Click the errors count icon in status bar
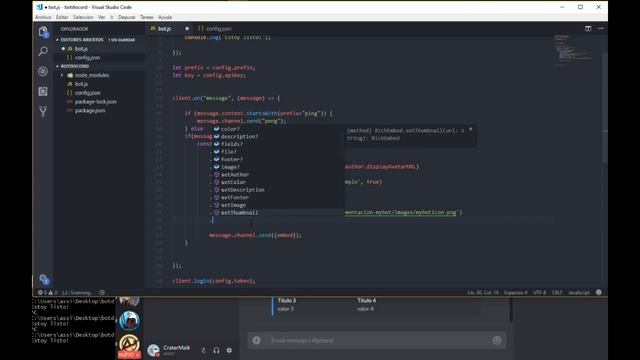 tap(40, 292)
